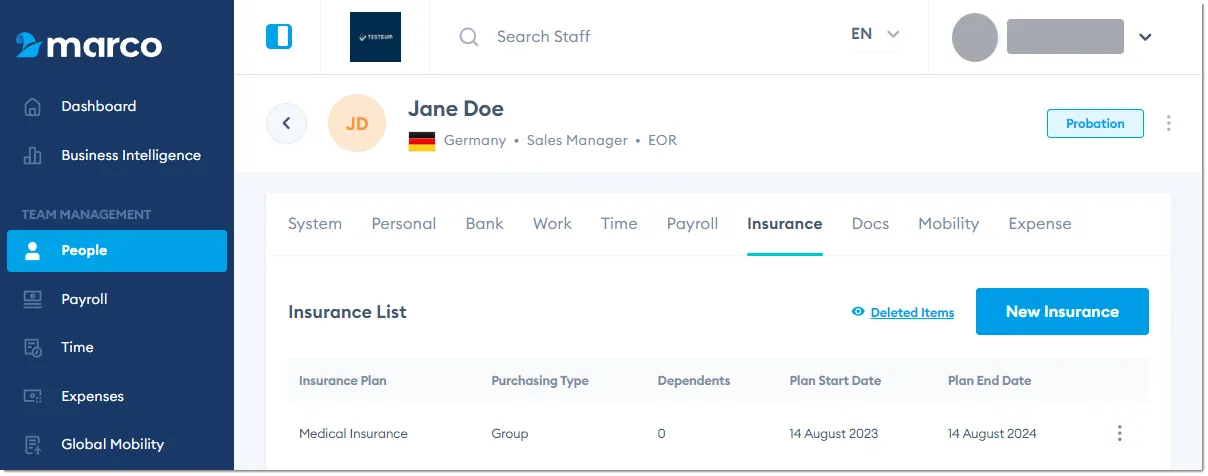This screenshot has height=476, width=1208.
Task: Select the Payroll tab
Action: (x=693, y=224)
